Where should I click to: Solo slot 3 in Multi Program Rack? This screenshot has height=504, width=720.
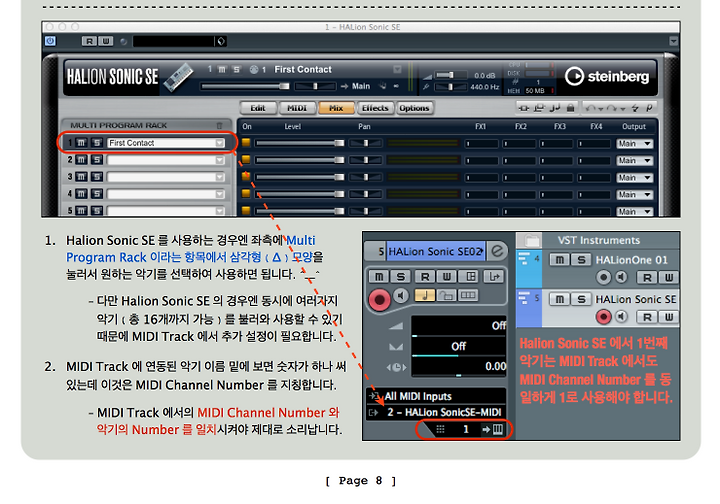click(x=96, y=177)
